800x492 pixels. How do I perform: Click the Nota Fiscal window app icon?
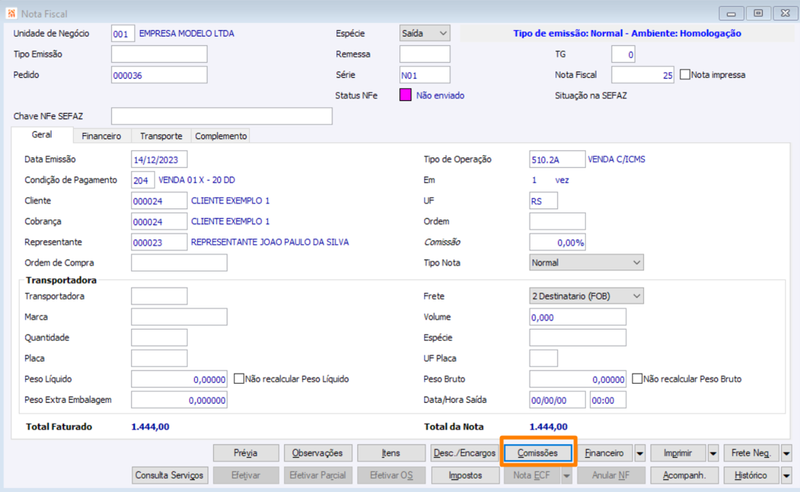pyautogui.click(x=11, y=13)
